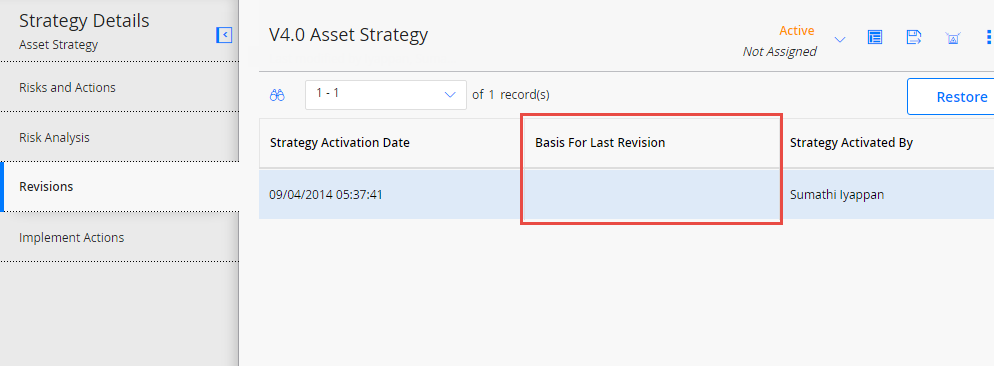Click the Strategy Activated By column header
The width and height of the screenshot is (994, 366).
tap(851, 143)
